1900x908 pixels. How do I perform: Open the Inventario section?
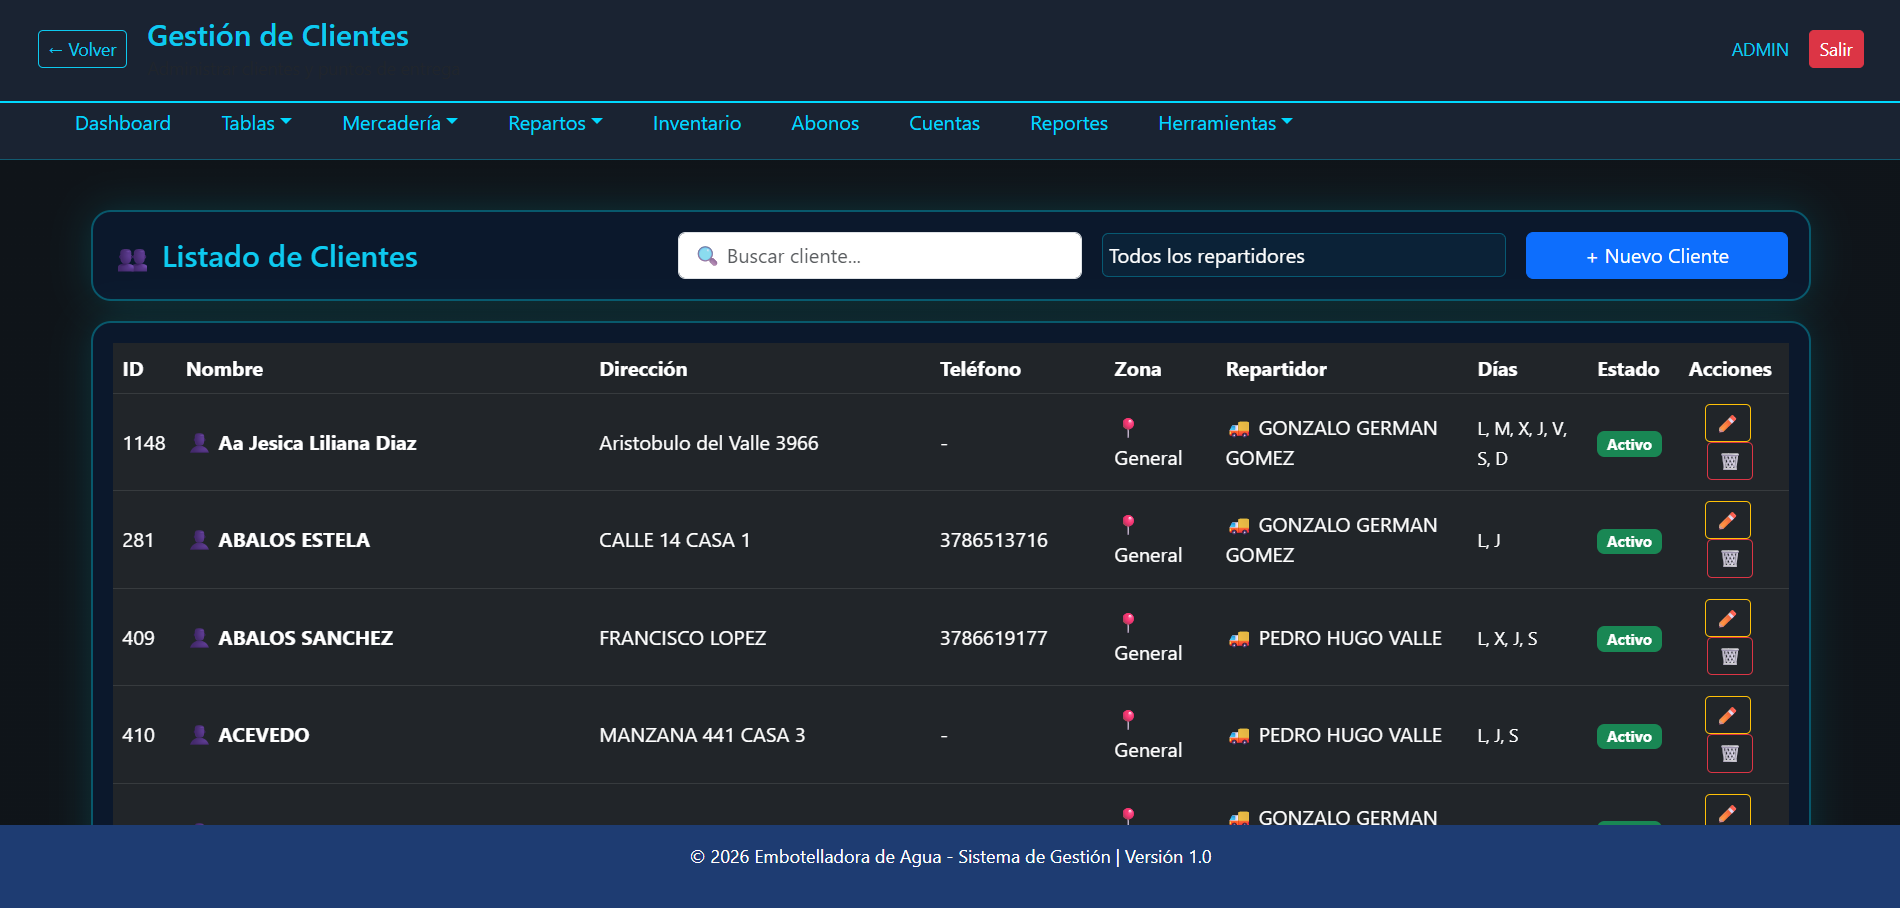pos(696,123)
